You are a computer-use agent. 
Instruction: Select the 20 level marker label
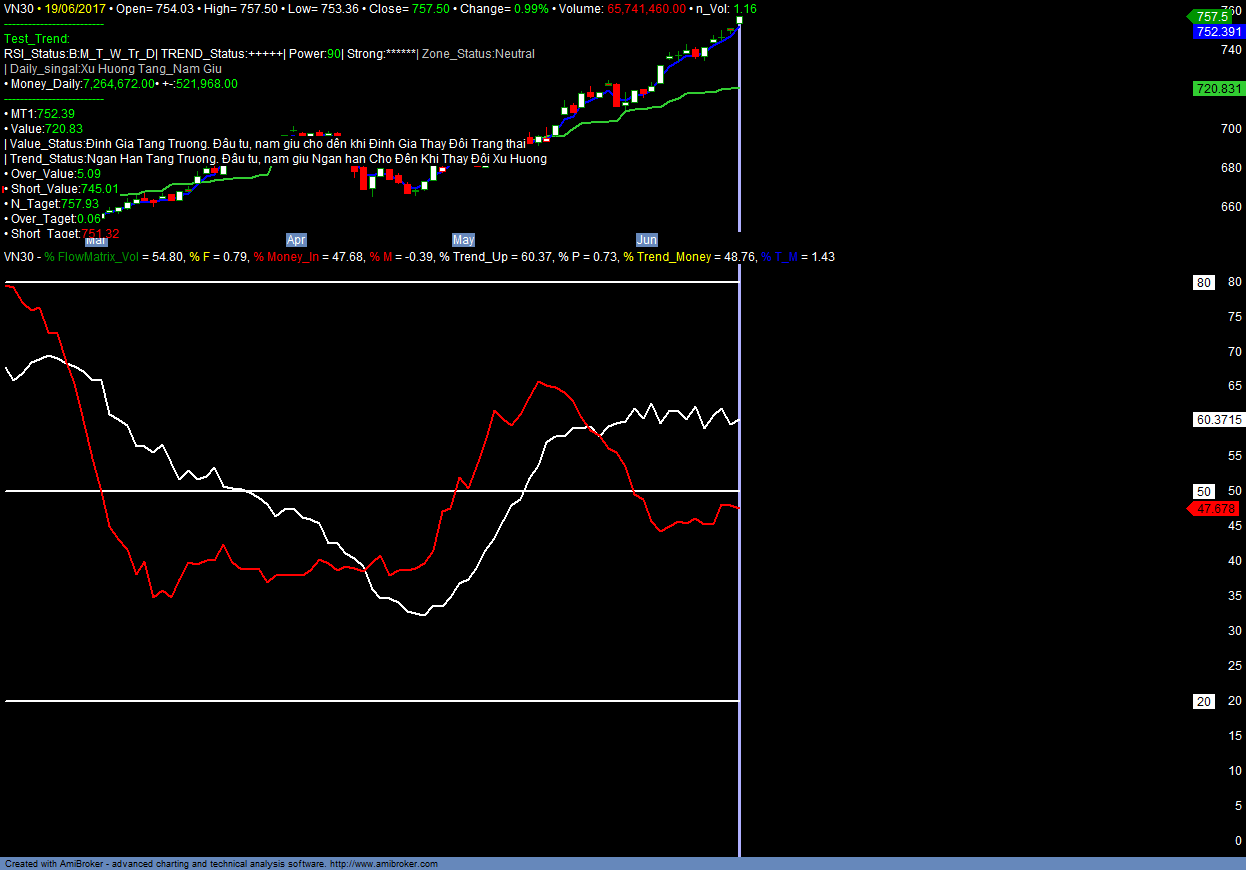[1204, 701]
